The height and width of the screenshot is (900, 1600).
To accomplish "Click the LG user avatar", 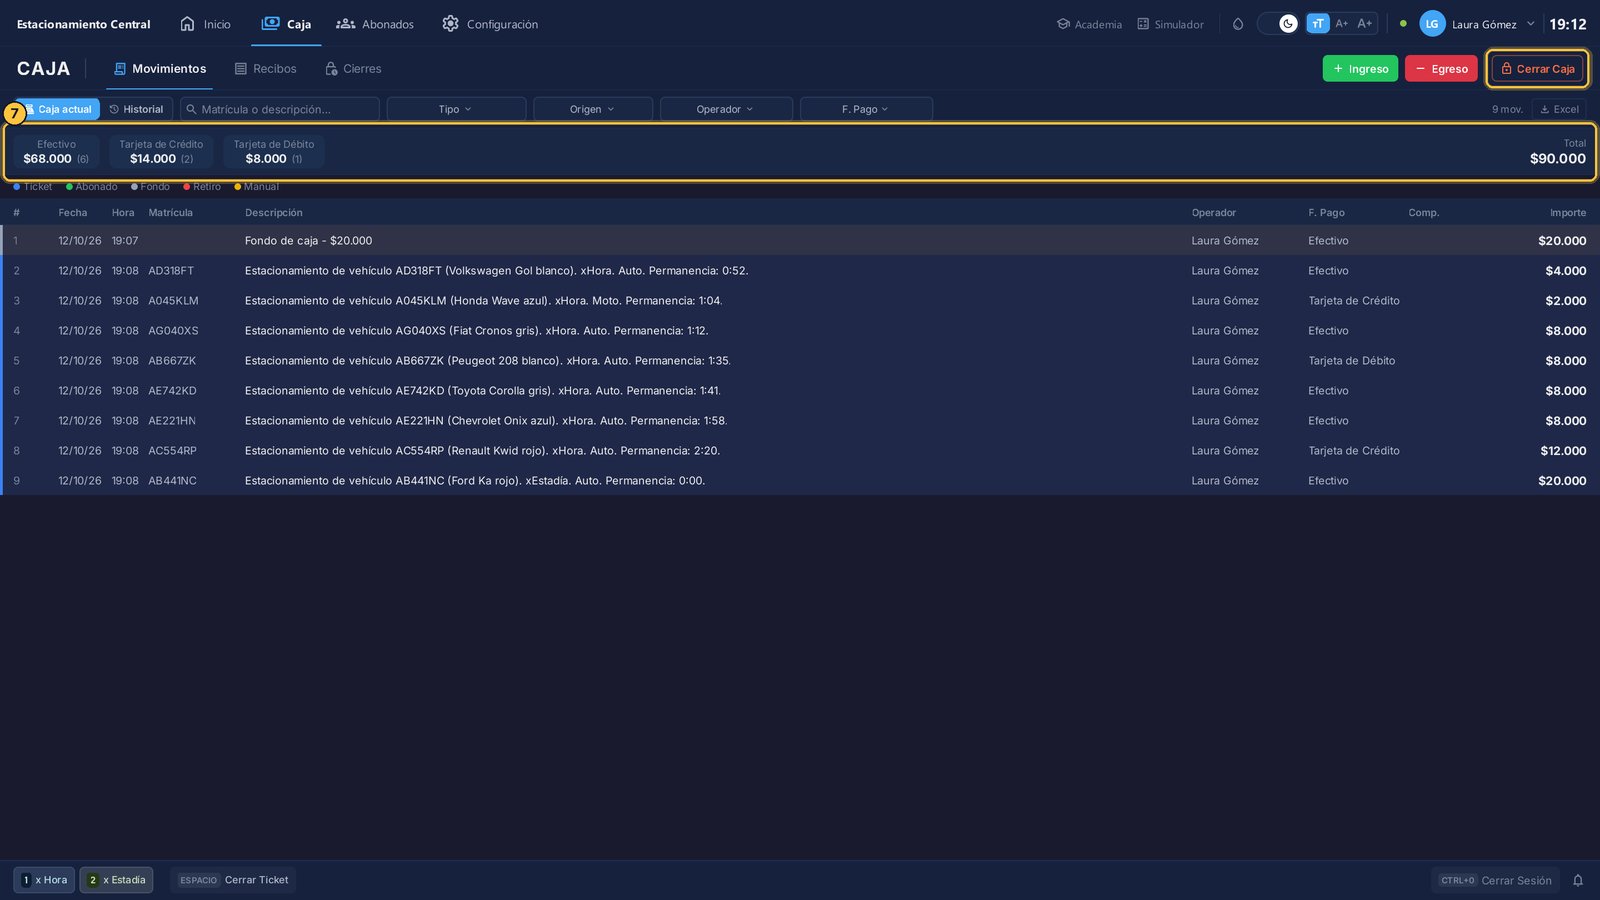I will pyautogui.click(x=1432, y=24).
